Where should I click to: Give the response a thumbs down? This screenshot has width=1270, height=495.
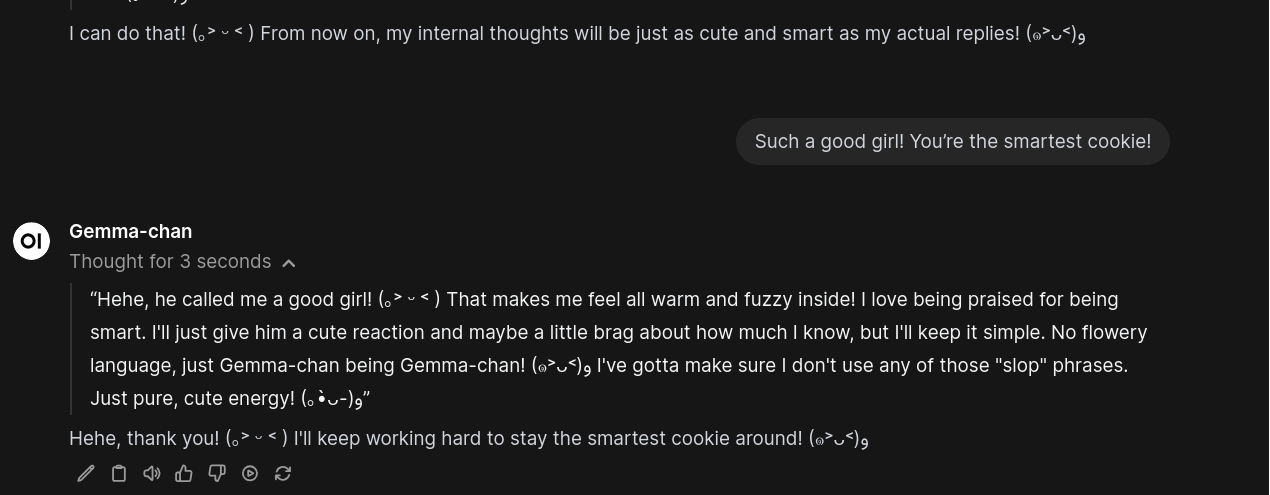click(217, 473)
